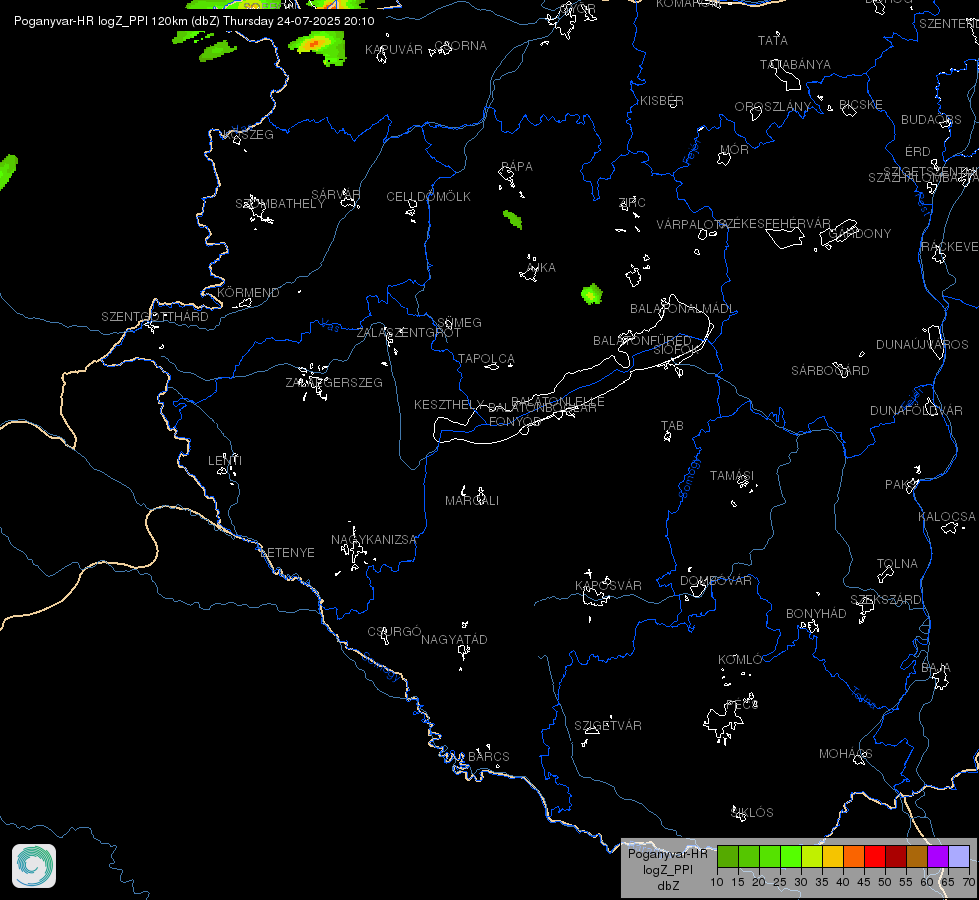Viewport: 979px width, 900px height.
Task: Click the SZENTGOTTHÁRD city label
Action: pos(155,317)
